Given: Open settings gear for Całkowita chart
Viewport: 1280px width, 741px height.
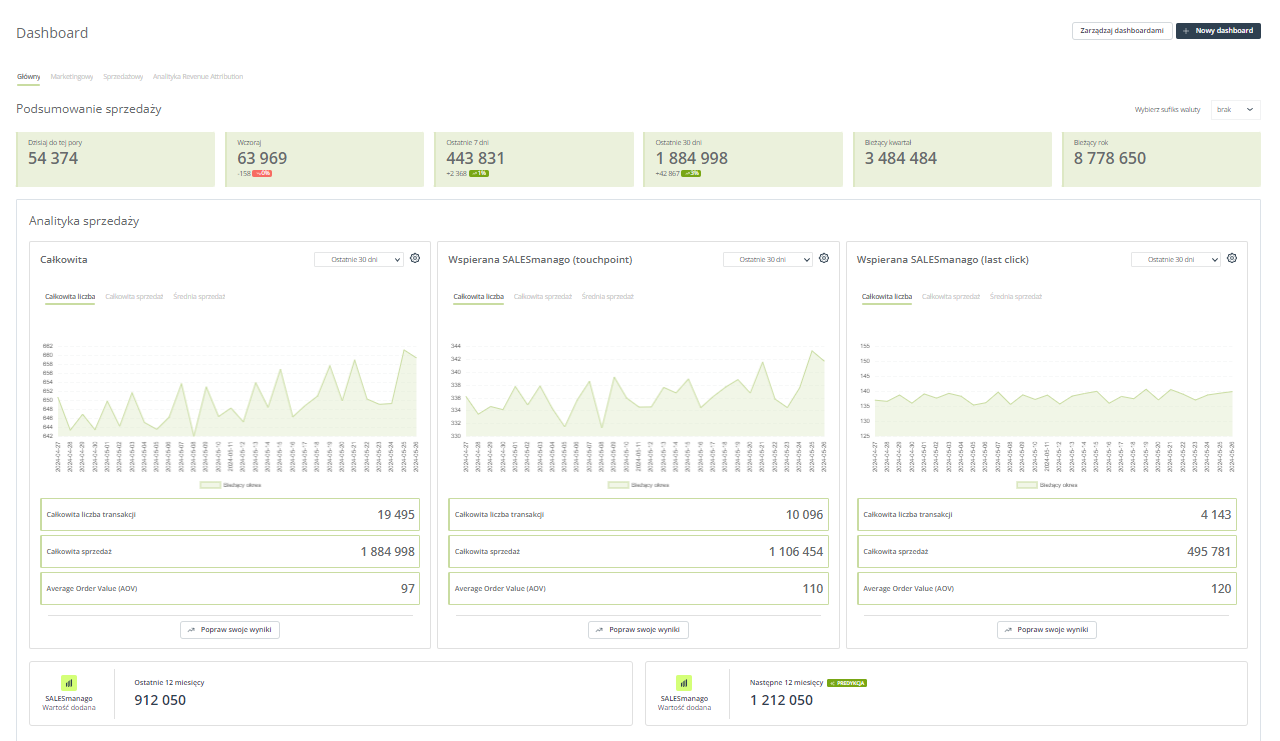Looking at the screenshot, I should pos(415,258).
